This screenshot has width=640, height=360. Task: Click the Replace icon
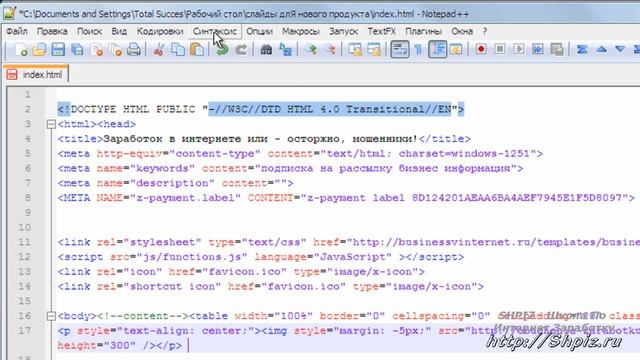[x=285, y=50]
